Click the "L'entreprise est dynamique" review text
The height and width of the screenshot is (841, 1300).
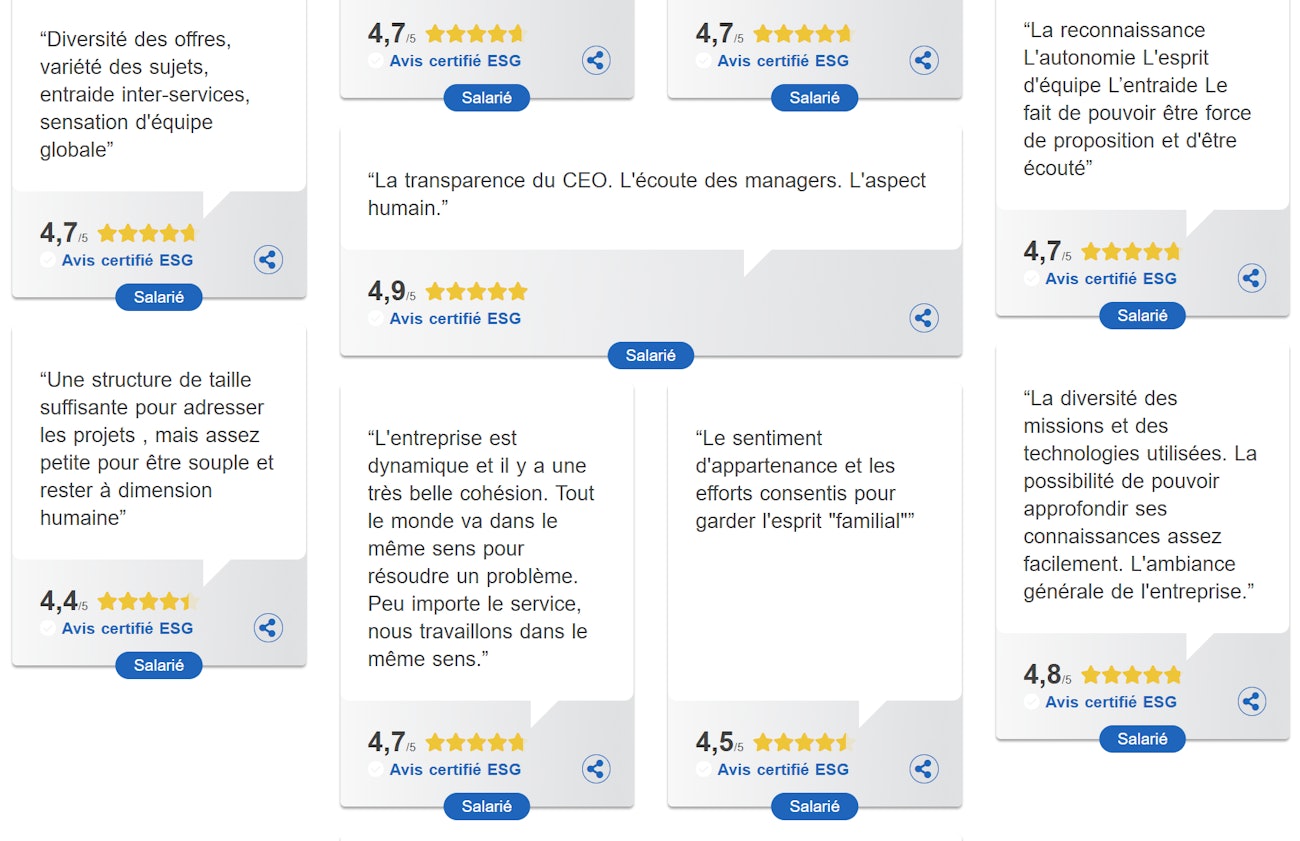[x=478, y=548]
